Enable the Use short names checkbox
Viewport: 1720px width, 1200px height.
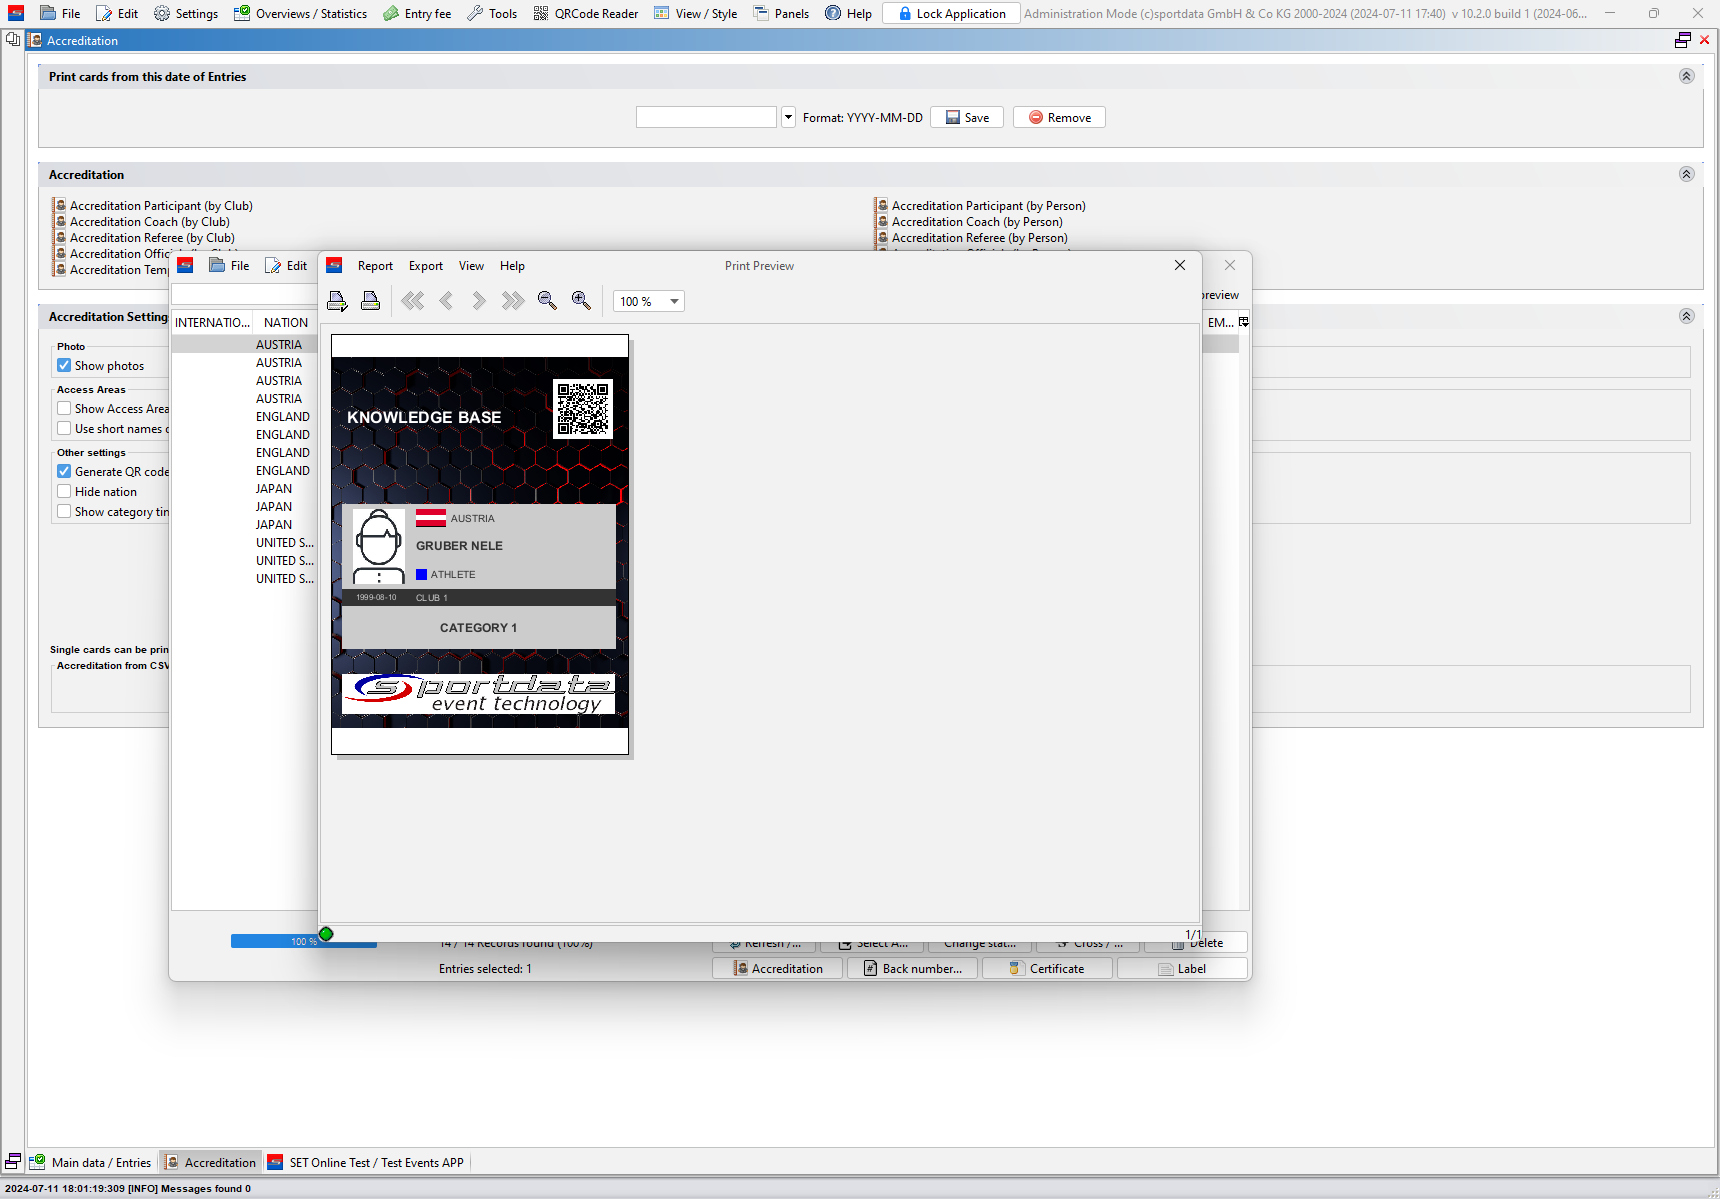point(64,429)
